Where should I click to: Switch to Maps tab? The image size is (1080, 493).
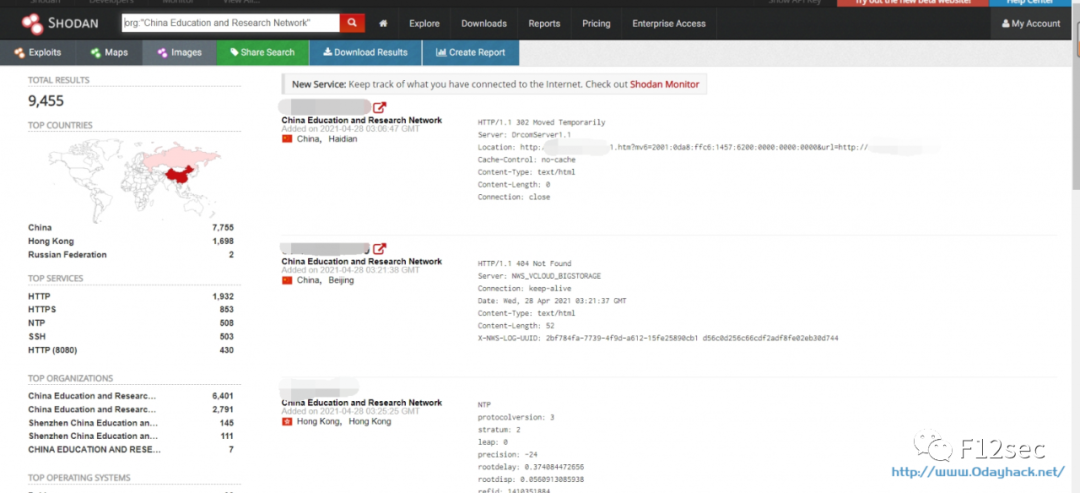[110, 52]
